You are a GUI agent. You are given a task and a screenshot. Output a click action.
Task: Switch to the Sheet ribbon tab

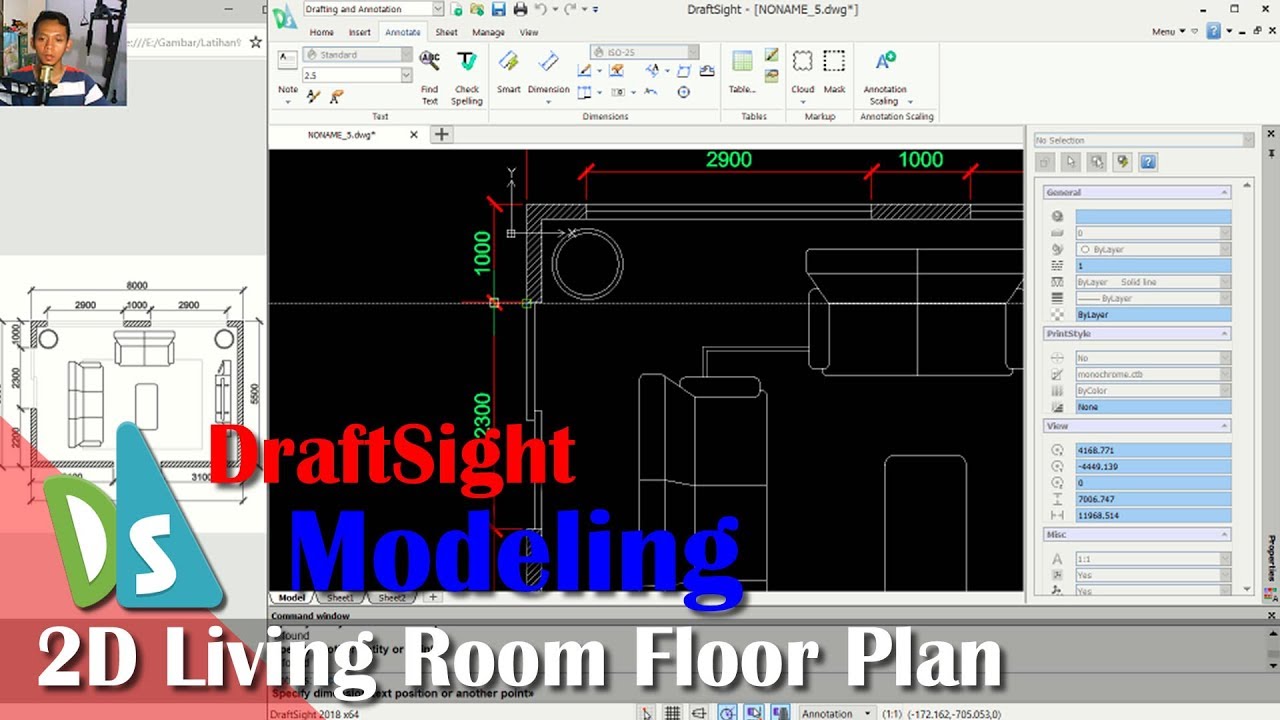[446, 32]
